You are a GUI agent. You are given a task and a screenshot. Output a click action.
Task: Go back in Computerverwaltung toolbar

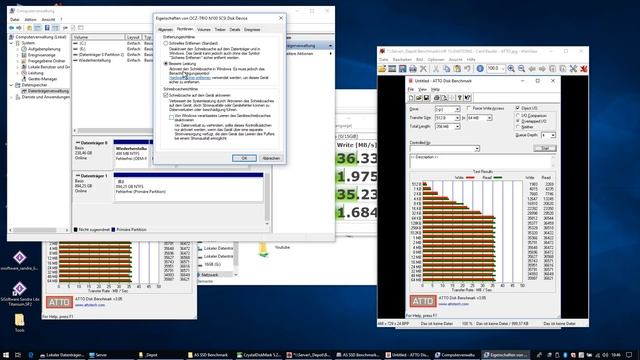[11, 28]
